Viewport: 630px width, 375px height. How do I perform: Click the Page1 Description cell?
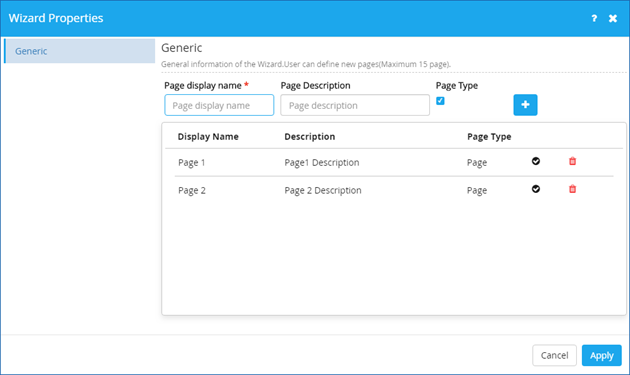[322, 163]
